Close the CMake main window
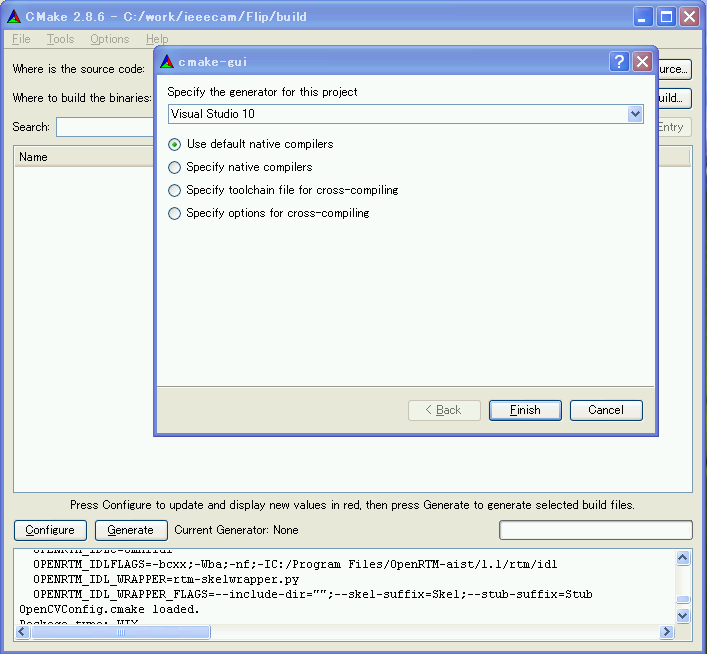The width and height of the screenshot is (707, 654). 689,17
